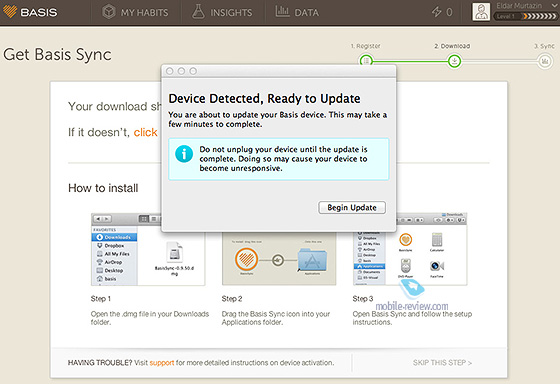Viewport: 560px width, 384px height.
Task: Select All My Files in Step 1 sidebar
Action: pos(114,254)
